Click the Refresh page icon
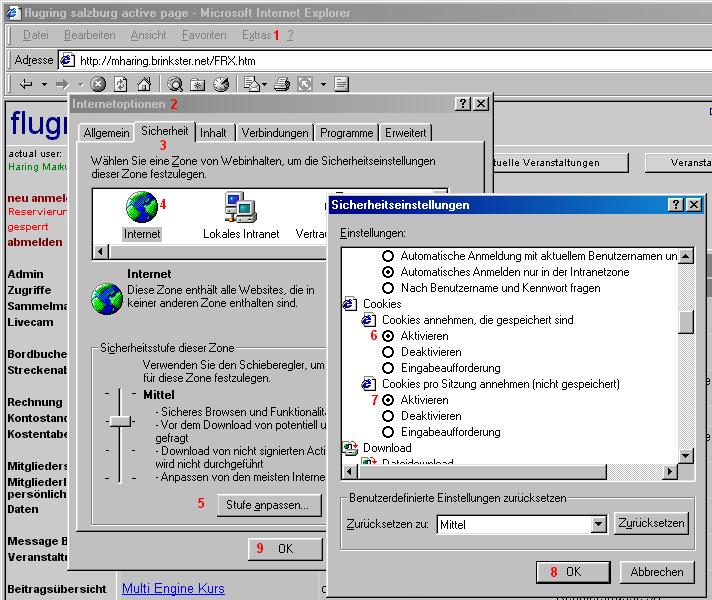 tap(121, 85)
